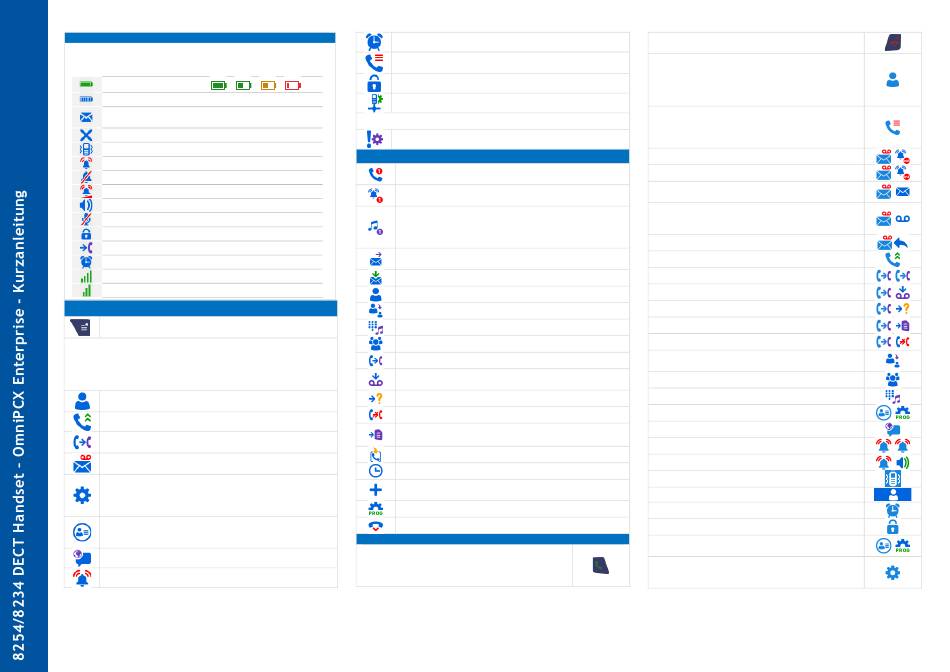This screenshot has height=672, width=950.
Task: Click the envelope with right arrow send icon
Action: [376, 259]
